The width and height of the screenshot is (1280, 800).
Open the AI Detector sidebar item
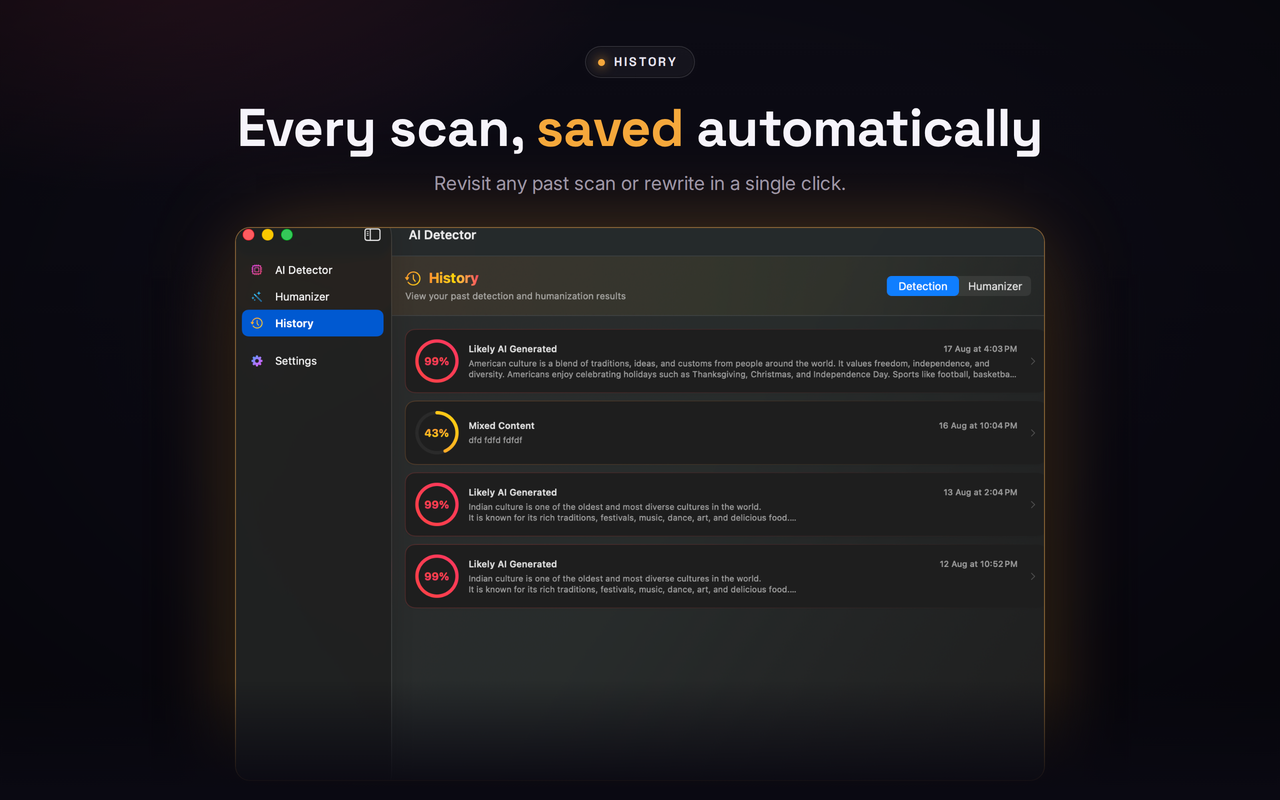(x=312, y=270)
